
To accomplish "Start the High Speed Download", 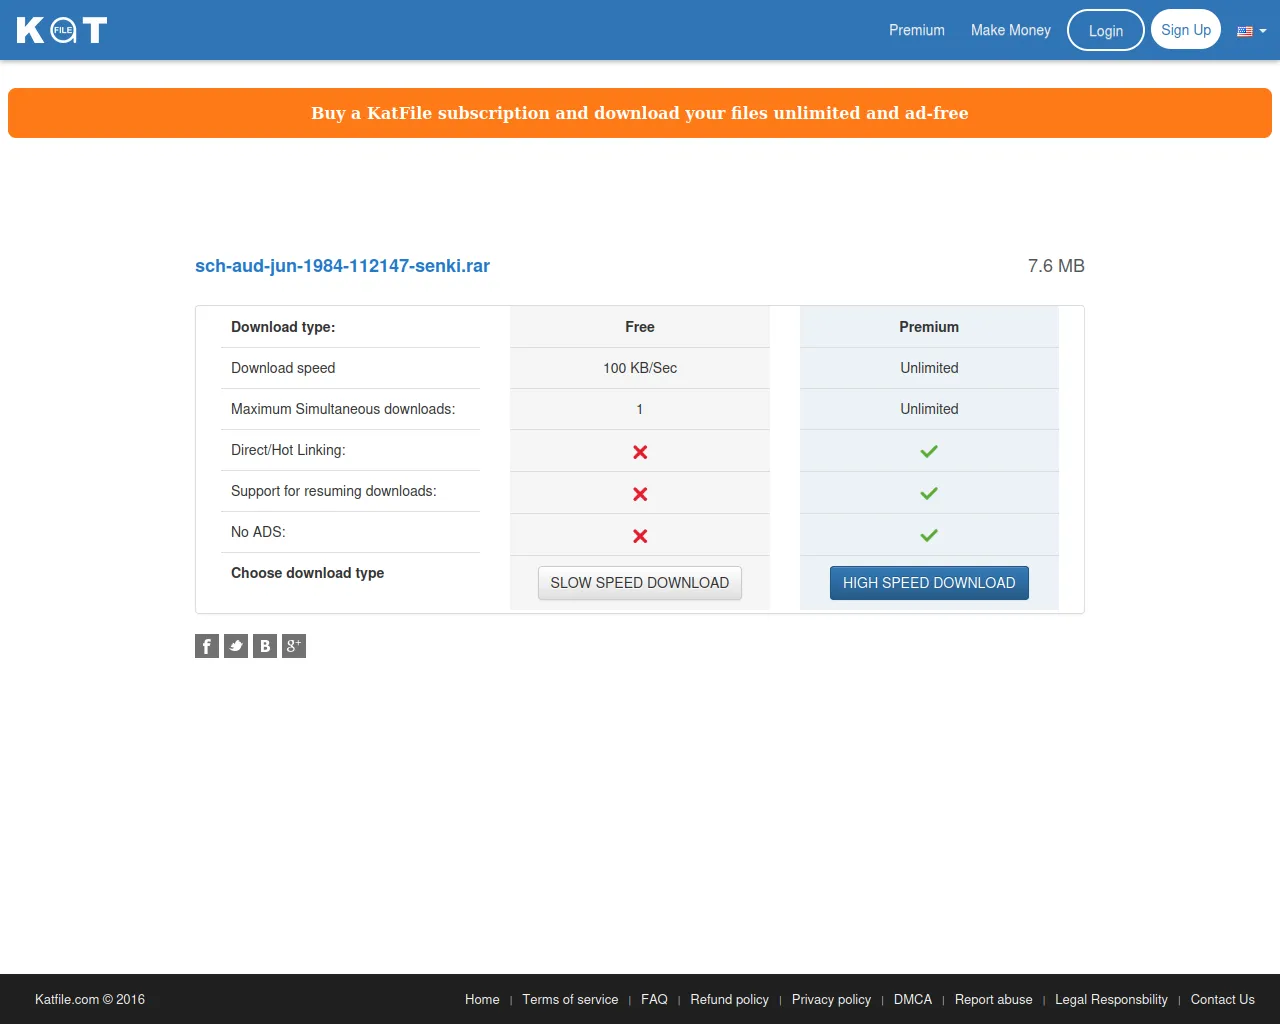I will click(929, 582).
